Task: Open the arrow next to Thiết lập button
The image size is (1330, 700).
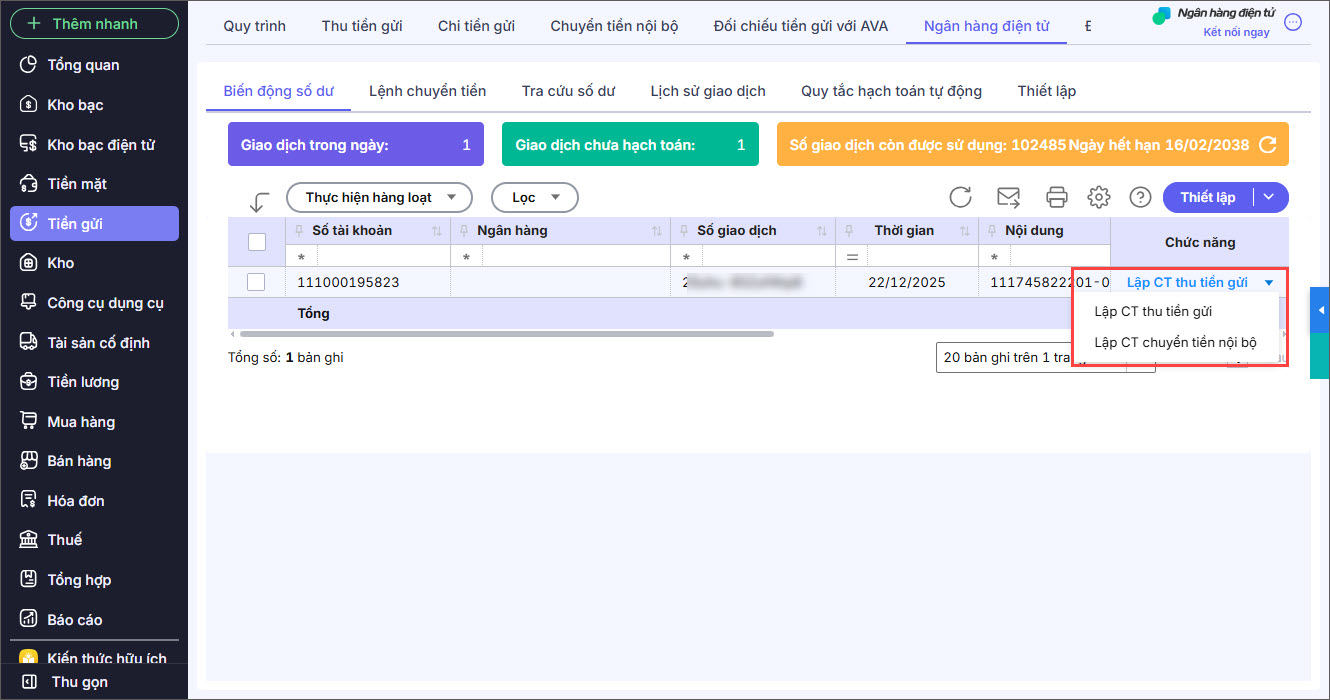Action: tap(1269, 197)
